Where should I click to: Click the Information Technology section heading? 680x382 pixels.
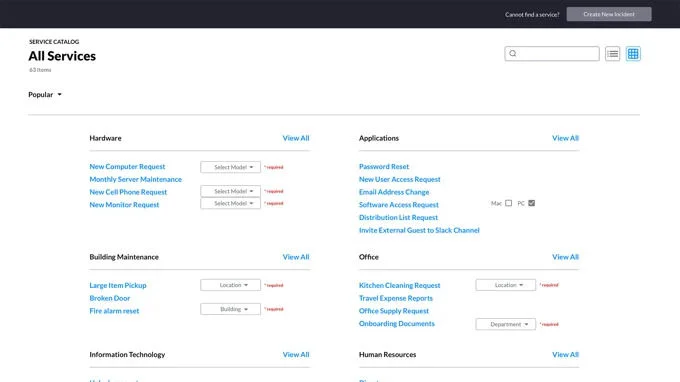click(127, 354)
